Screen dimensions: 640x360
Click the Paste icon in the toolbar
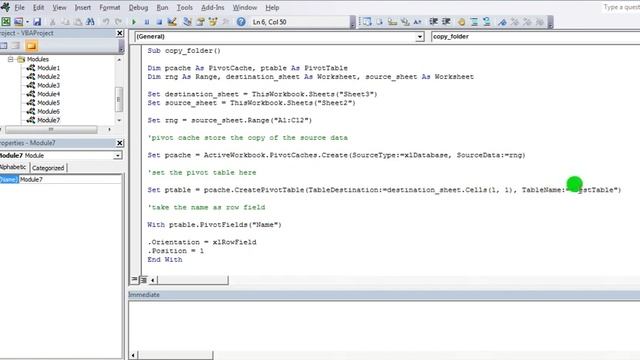point(78,22)
